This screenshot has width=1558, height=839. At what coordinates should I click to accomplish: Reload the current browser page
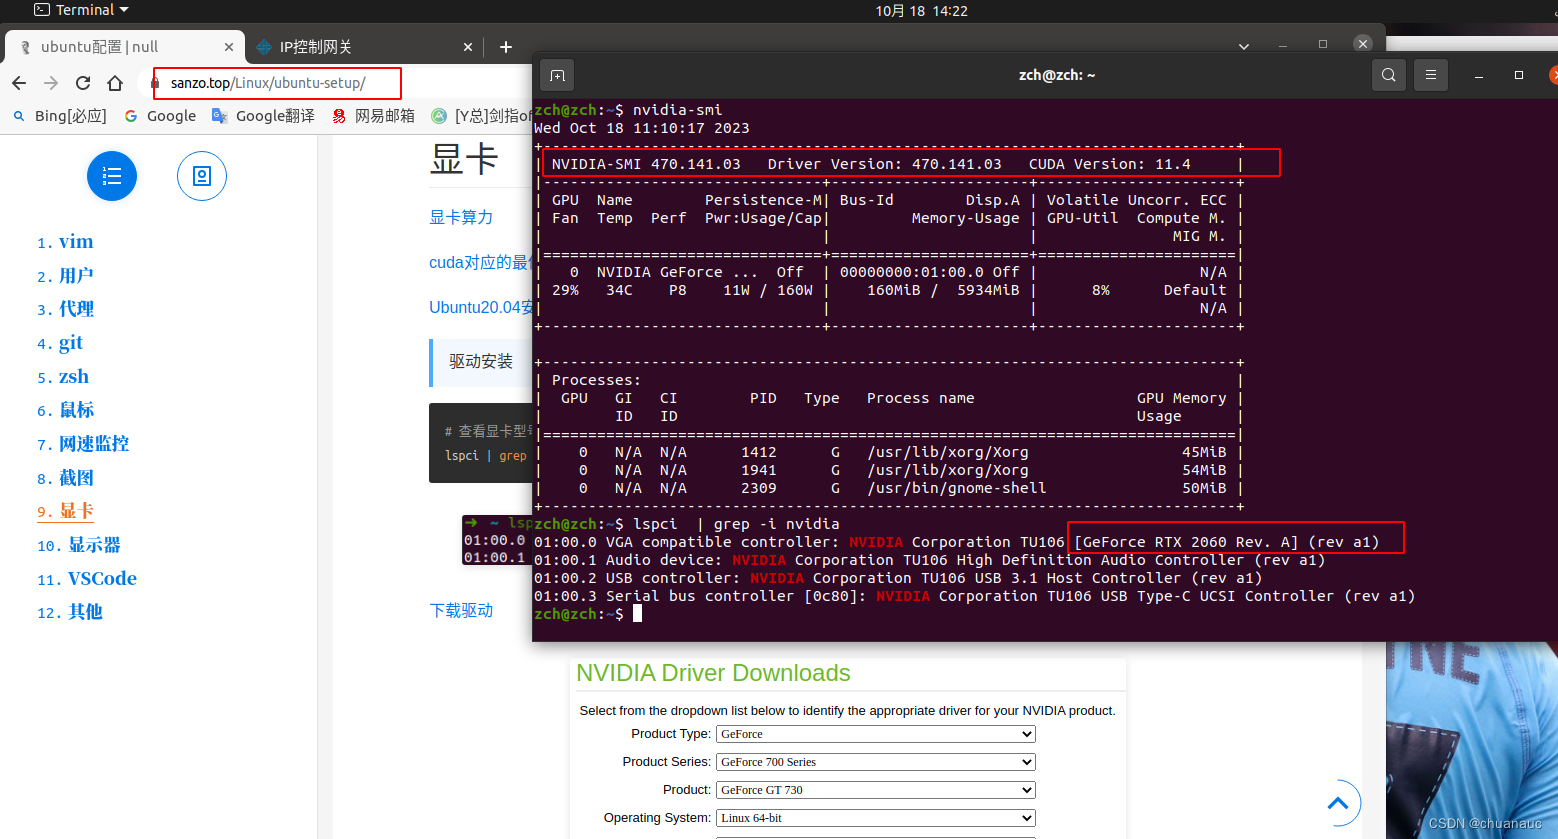click(83, 83)
